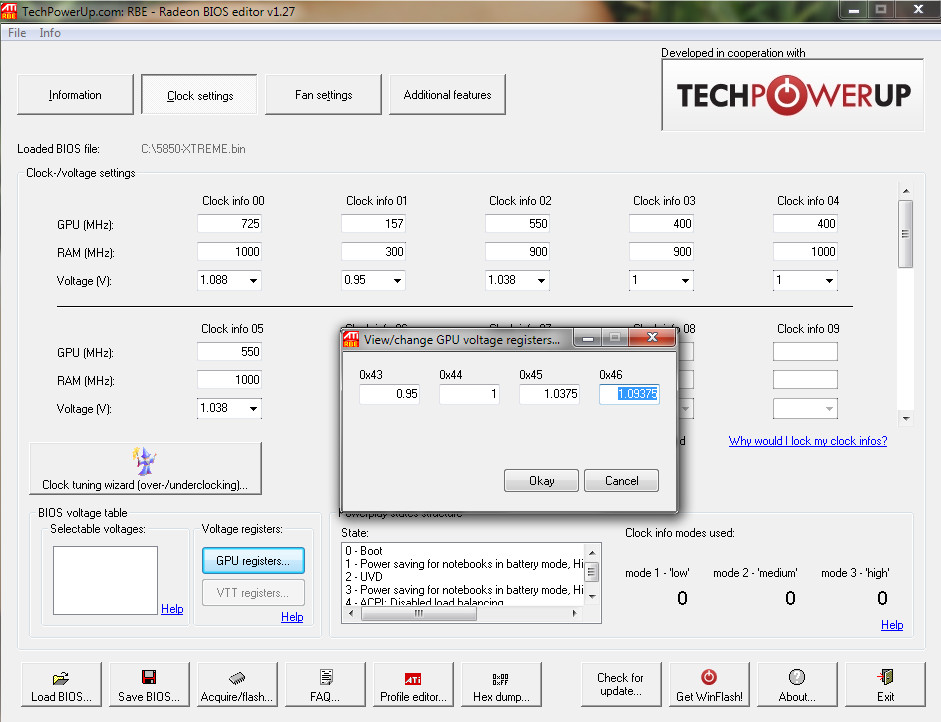Click Clock info 05 GPU MHz field
The width and height of the screenshot is (941, 722).
[x=229, y=352]
